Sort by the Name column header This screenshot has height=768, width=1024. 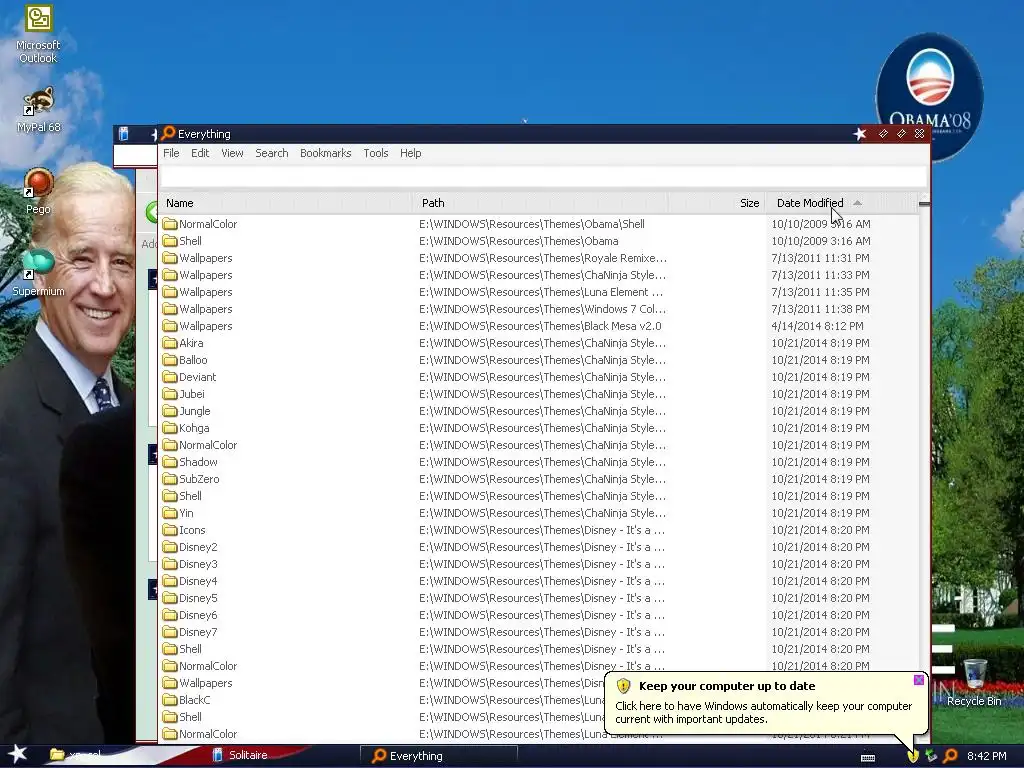coord(286,203)
